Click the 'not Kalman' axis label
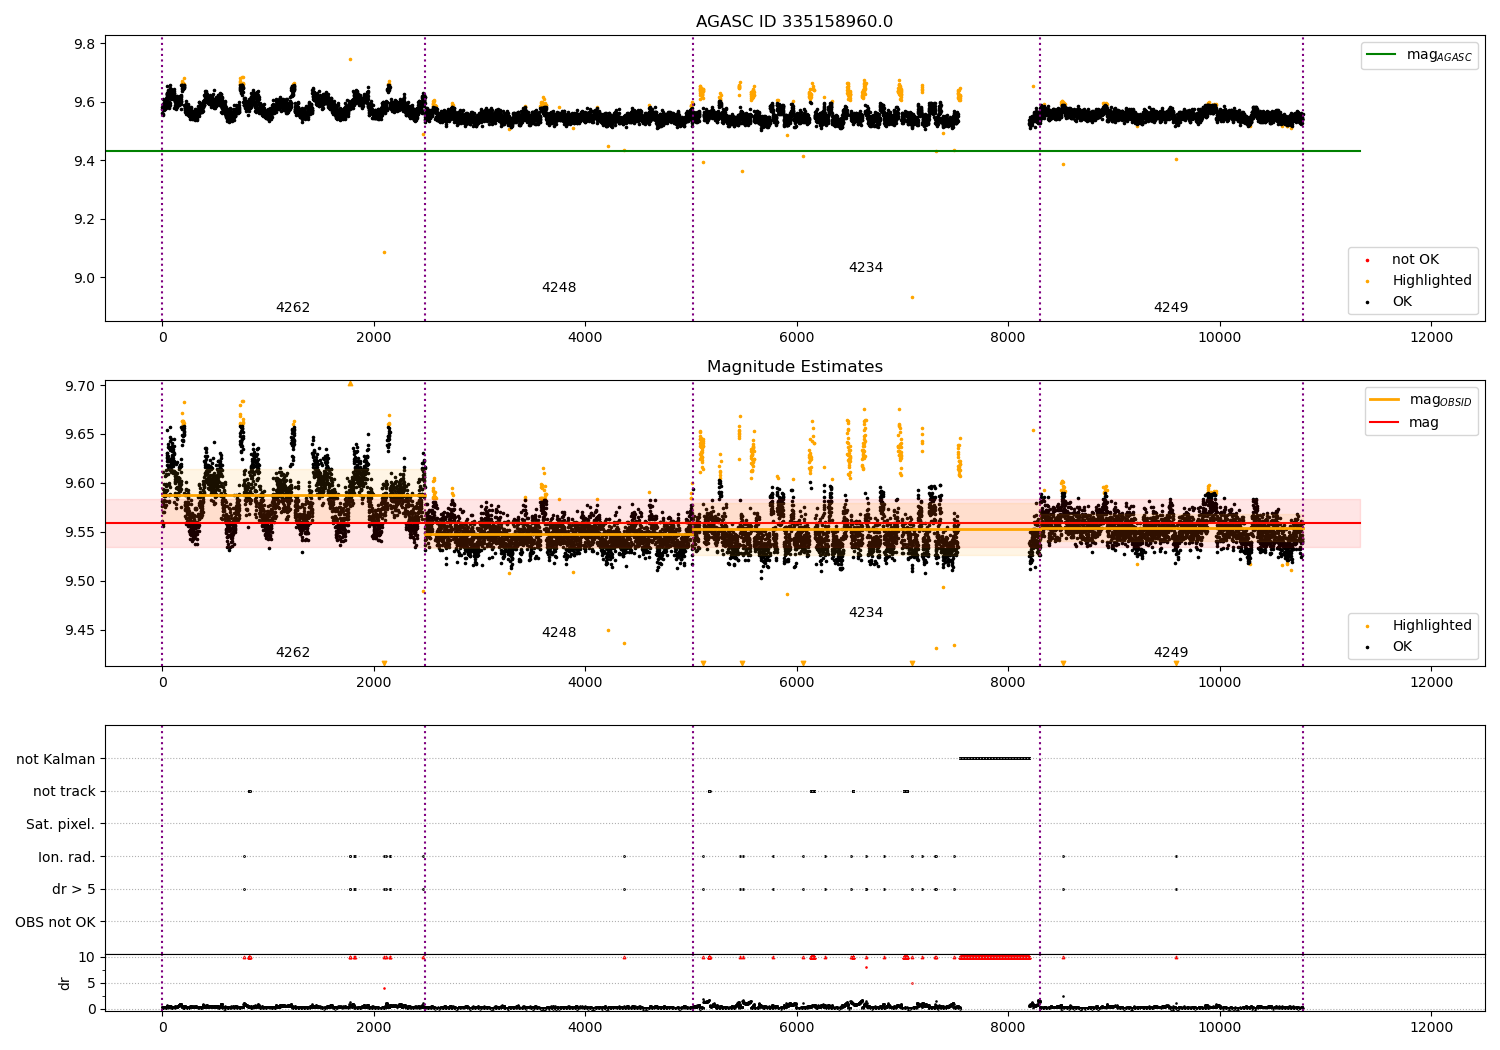The width and height of the screenshot is (1500, 1050). [x=56, y=760]
